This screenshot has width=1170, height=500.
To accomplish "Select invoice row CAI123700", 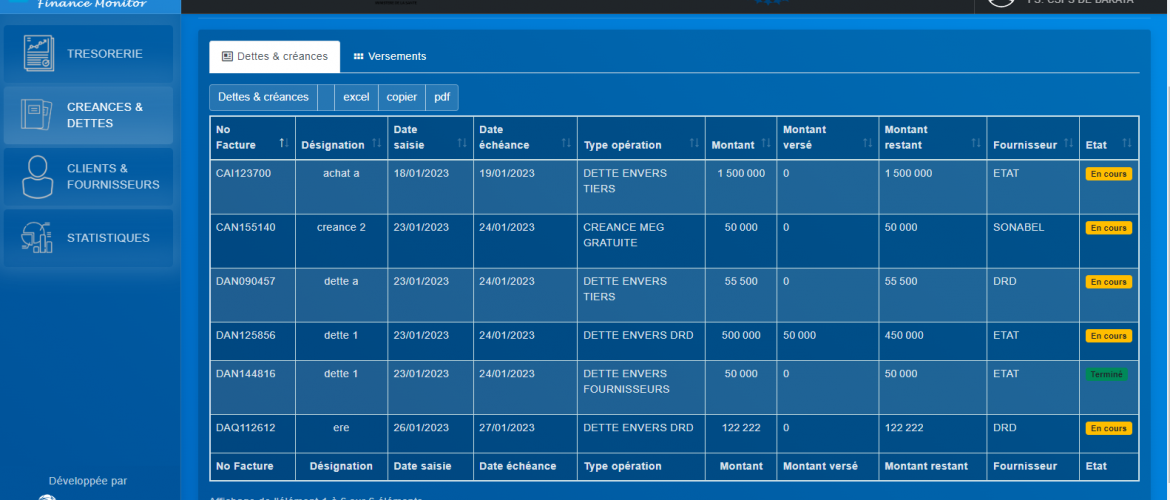I will [x=243, y=173].
